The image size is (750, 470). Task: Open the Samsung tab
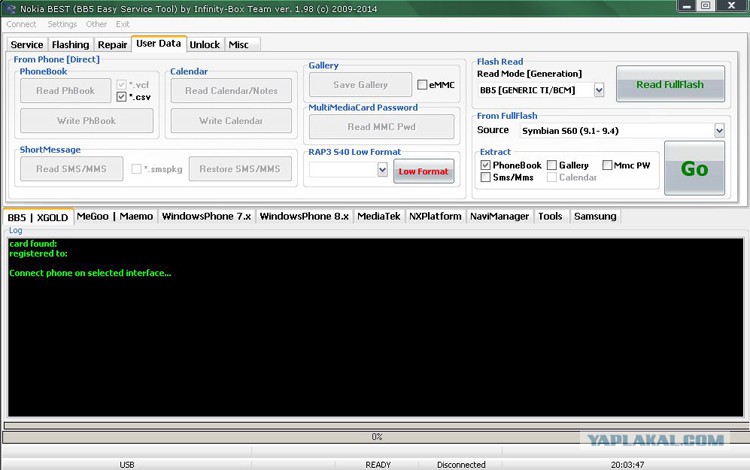[595, 216]
